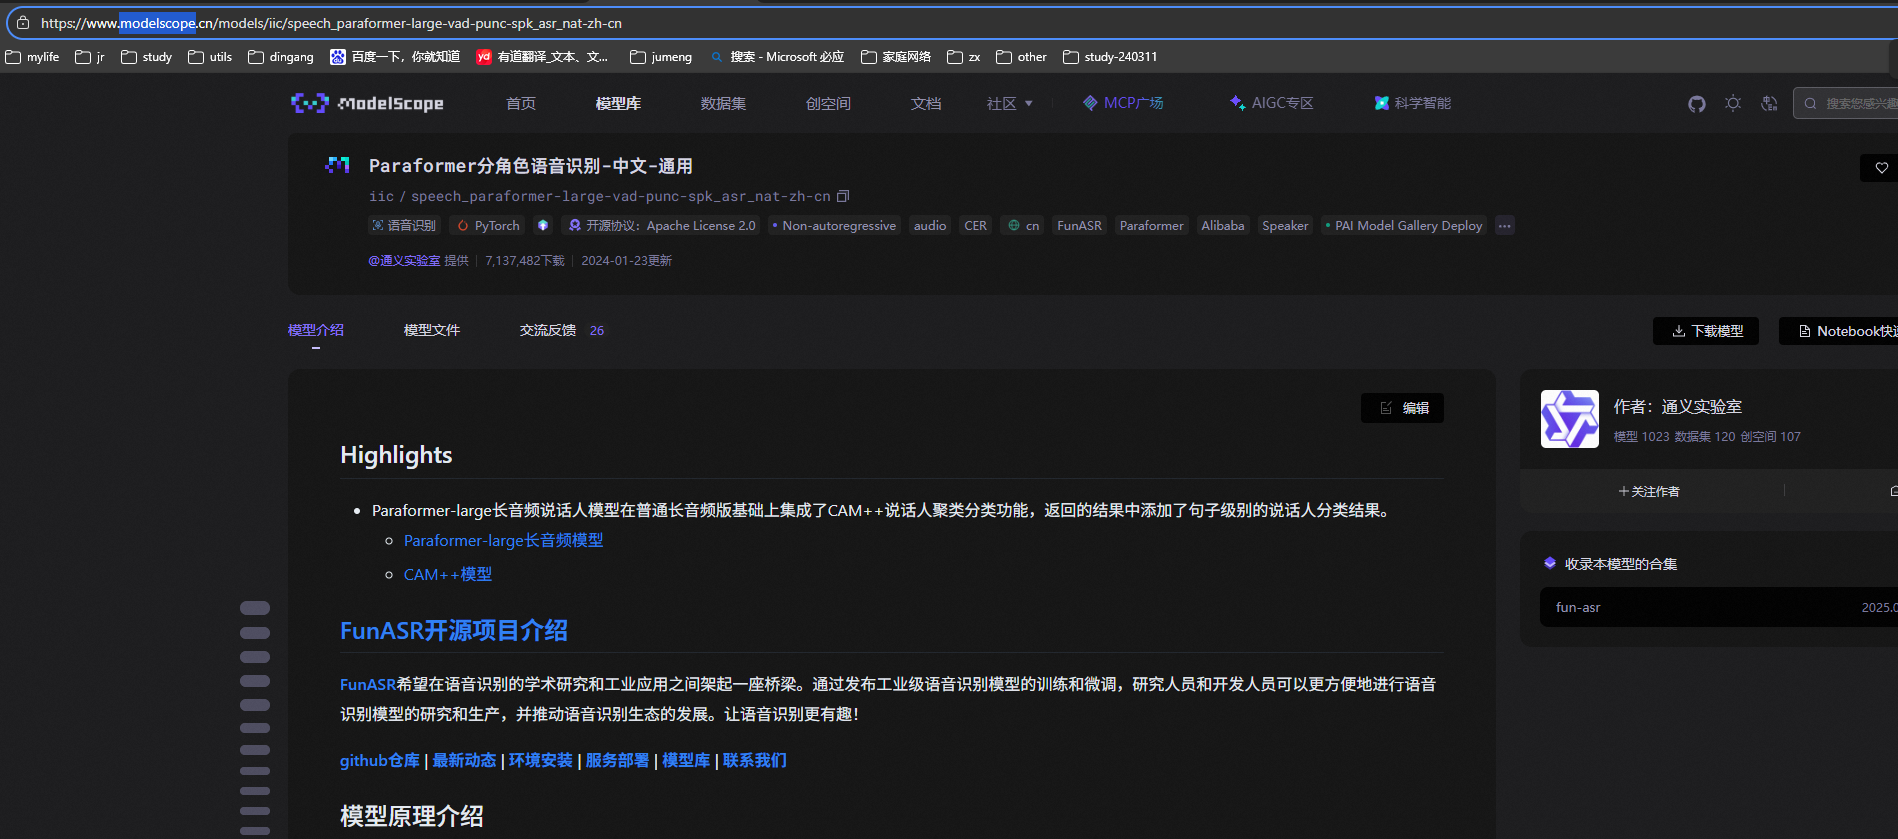
Task: Open the GitHub icon in the header
Action: [x=1696, y=104]
